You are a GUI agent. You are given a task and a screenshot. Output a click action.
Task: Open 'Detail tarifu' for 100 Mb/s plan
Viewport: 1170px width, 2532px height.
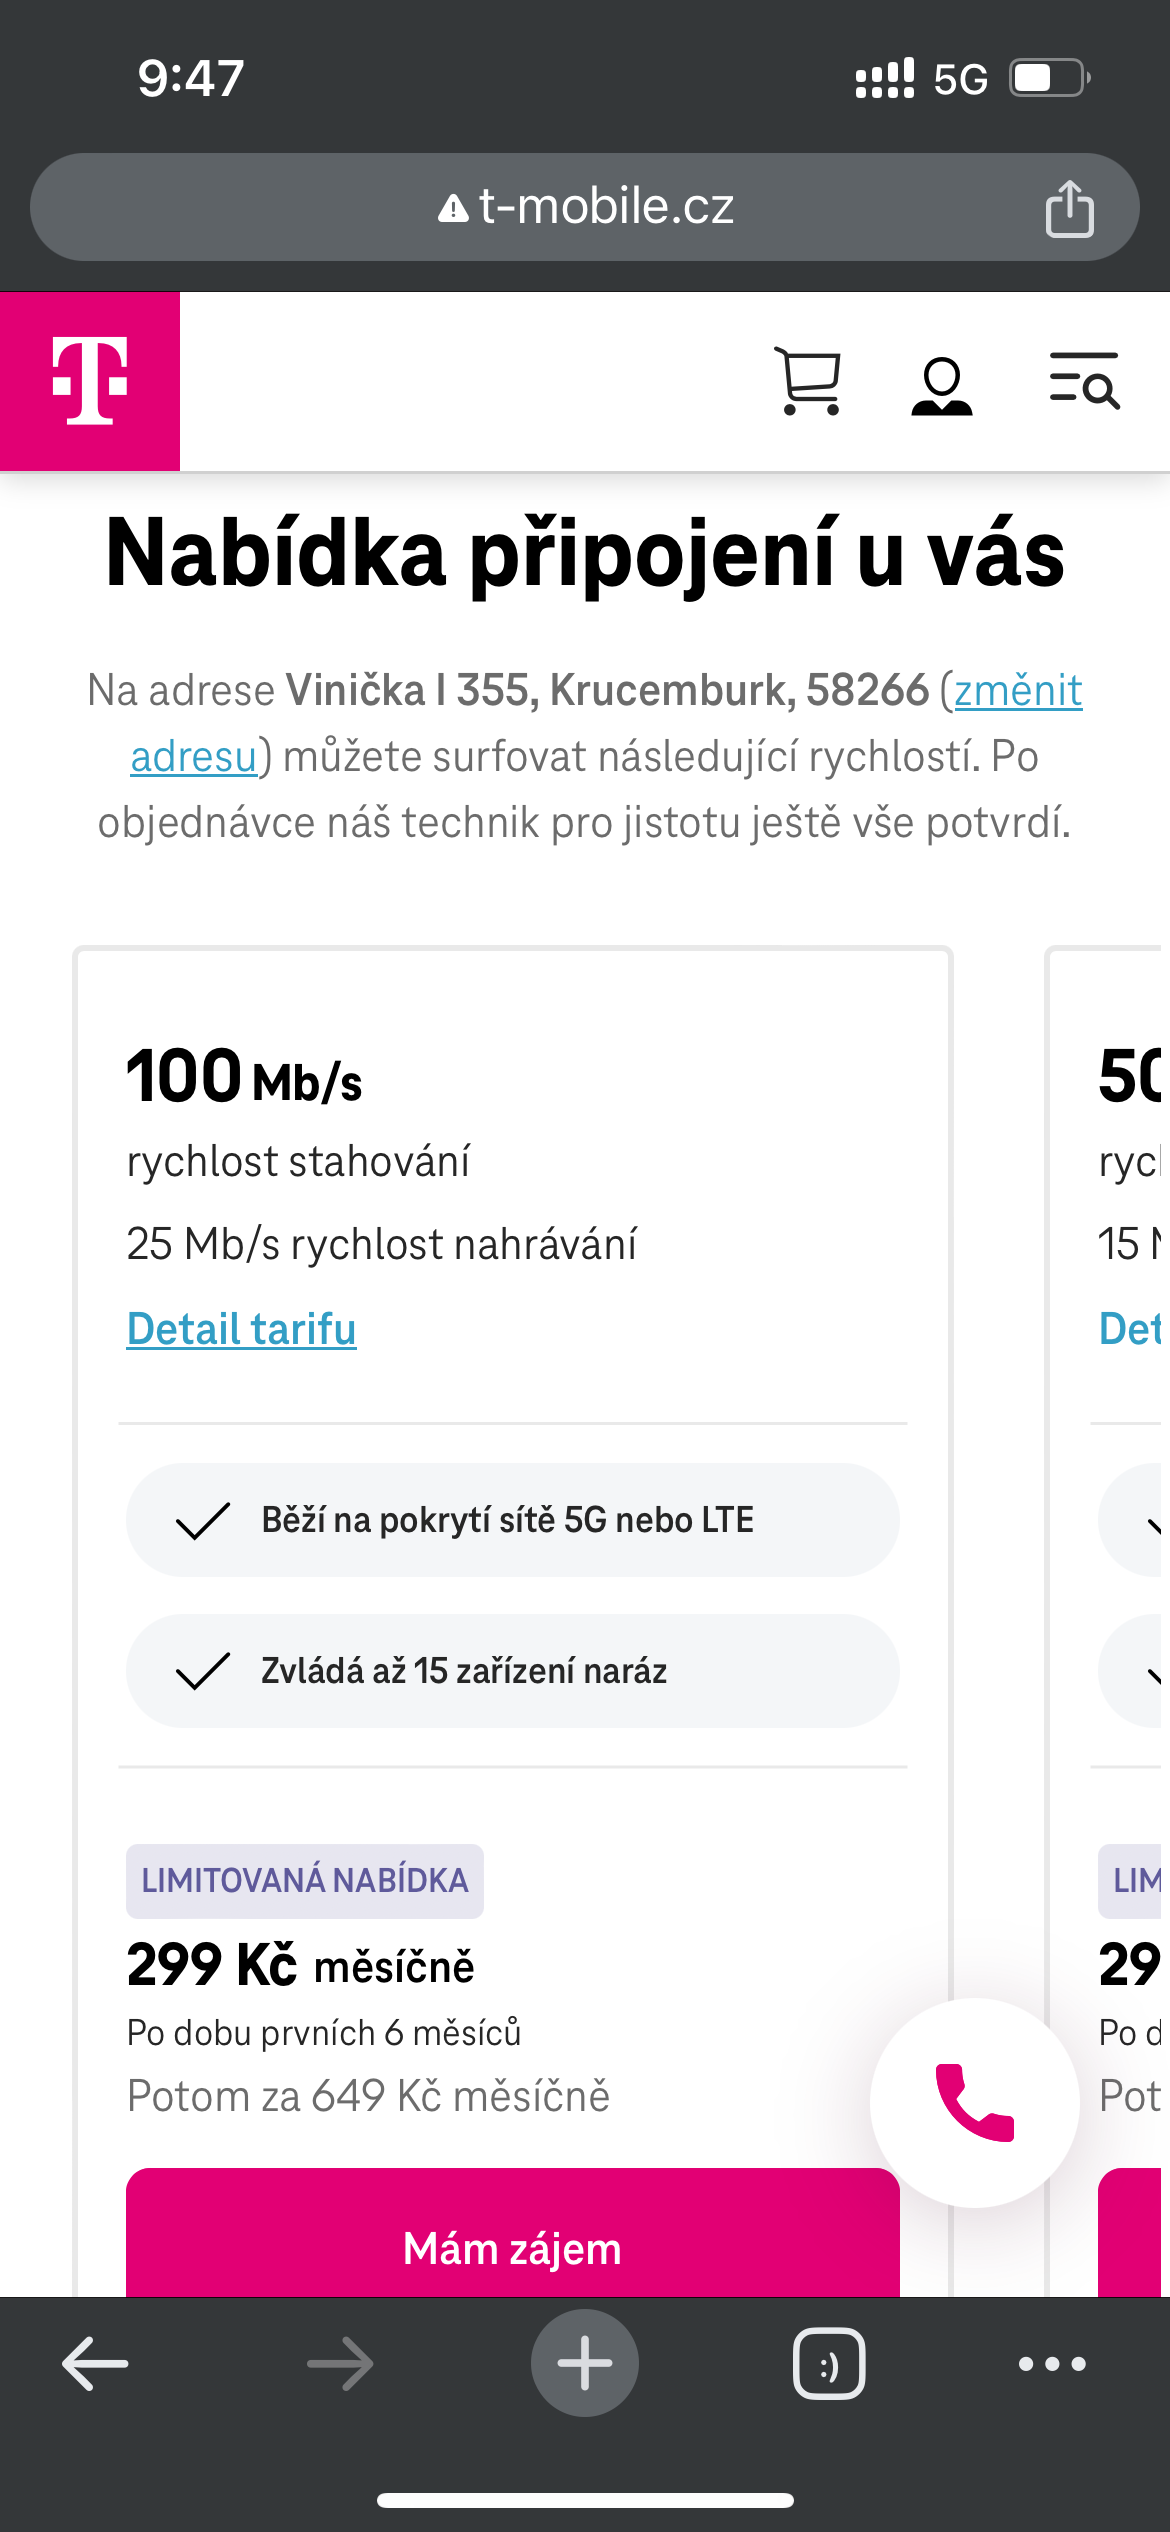[x=241, y=1329]
